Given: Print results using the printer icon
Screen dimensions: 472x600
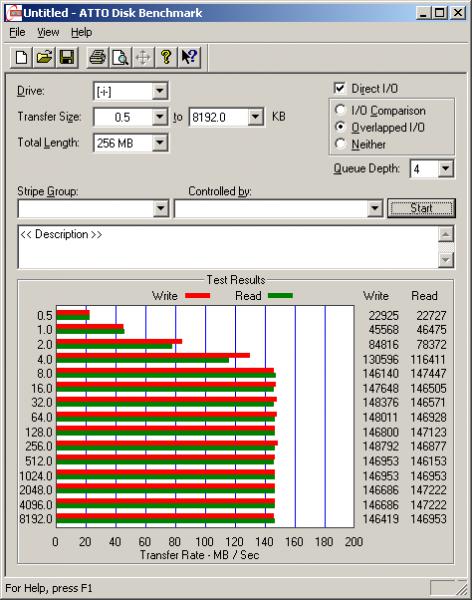Looking at the screenshot, I should tap(97, 57).
